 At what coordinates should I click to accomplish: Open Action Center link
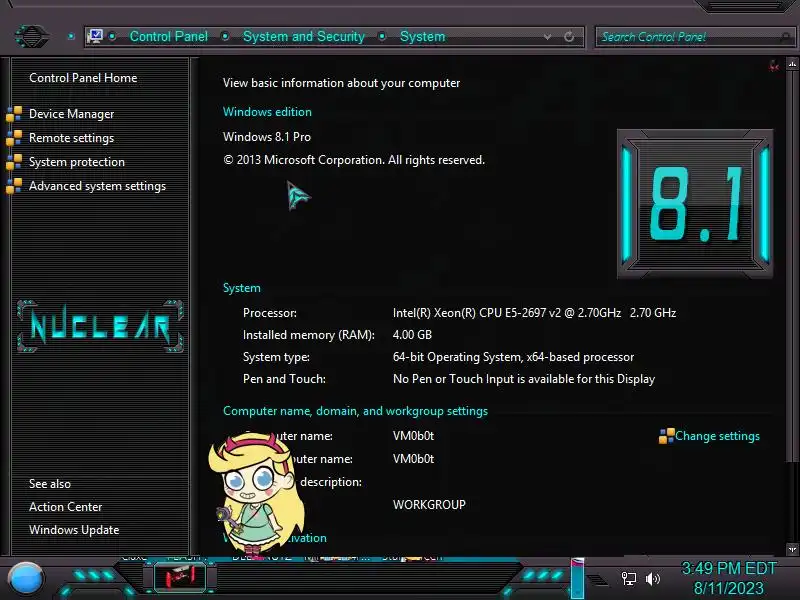65,507
